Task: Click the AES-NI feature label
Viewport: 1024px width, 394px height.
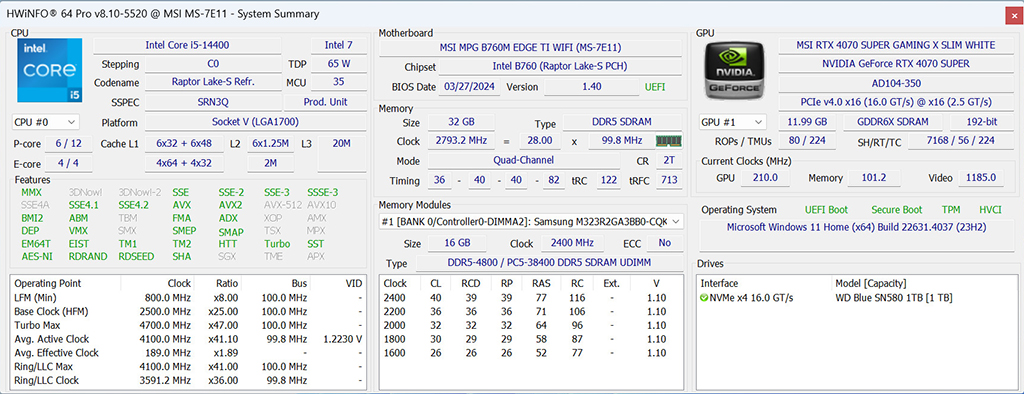Action: pos(37,256)
